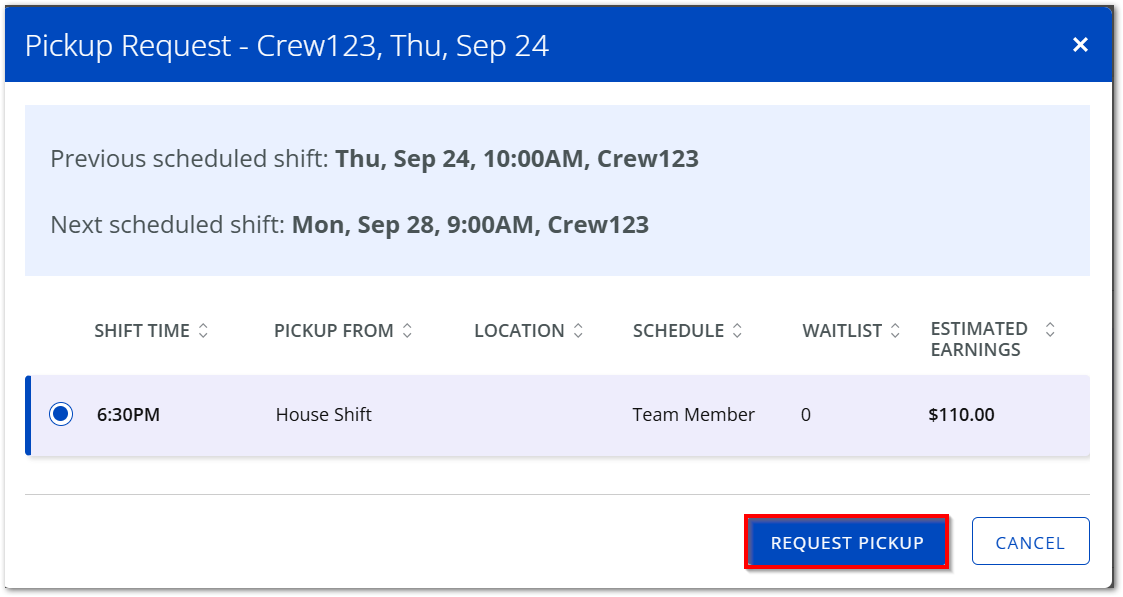The width and height of the screenshot is (1123, 597).
Task: Click the sort arrows beside PICKUP FROM
Action: click(x=408, y=330)
